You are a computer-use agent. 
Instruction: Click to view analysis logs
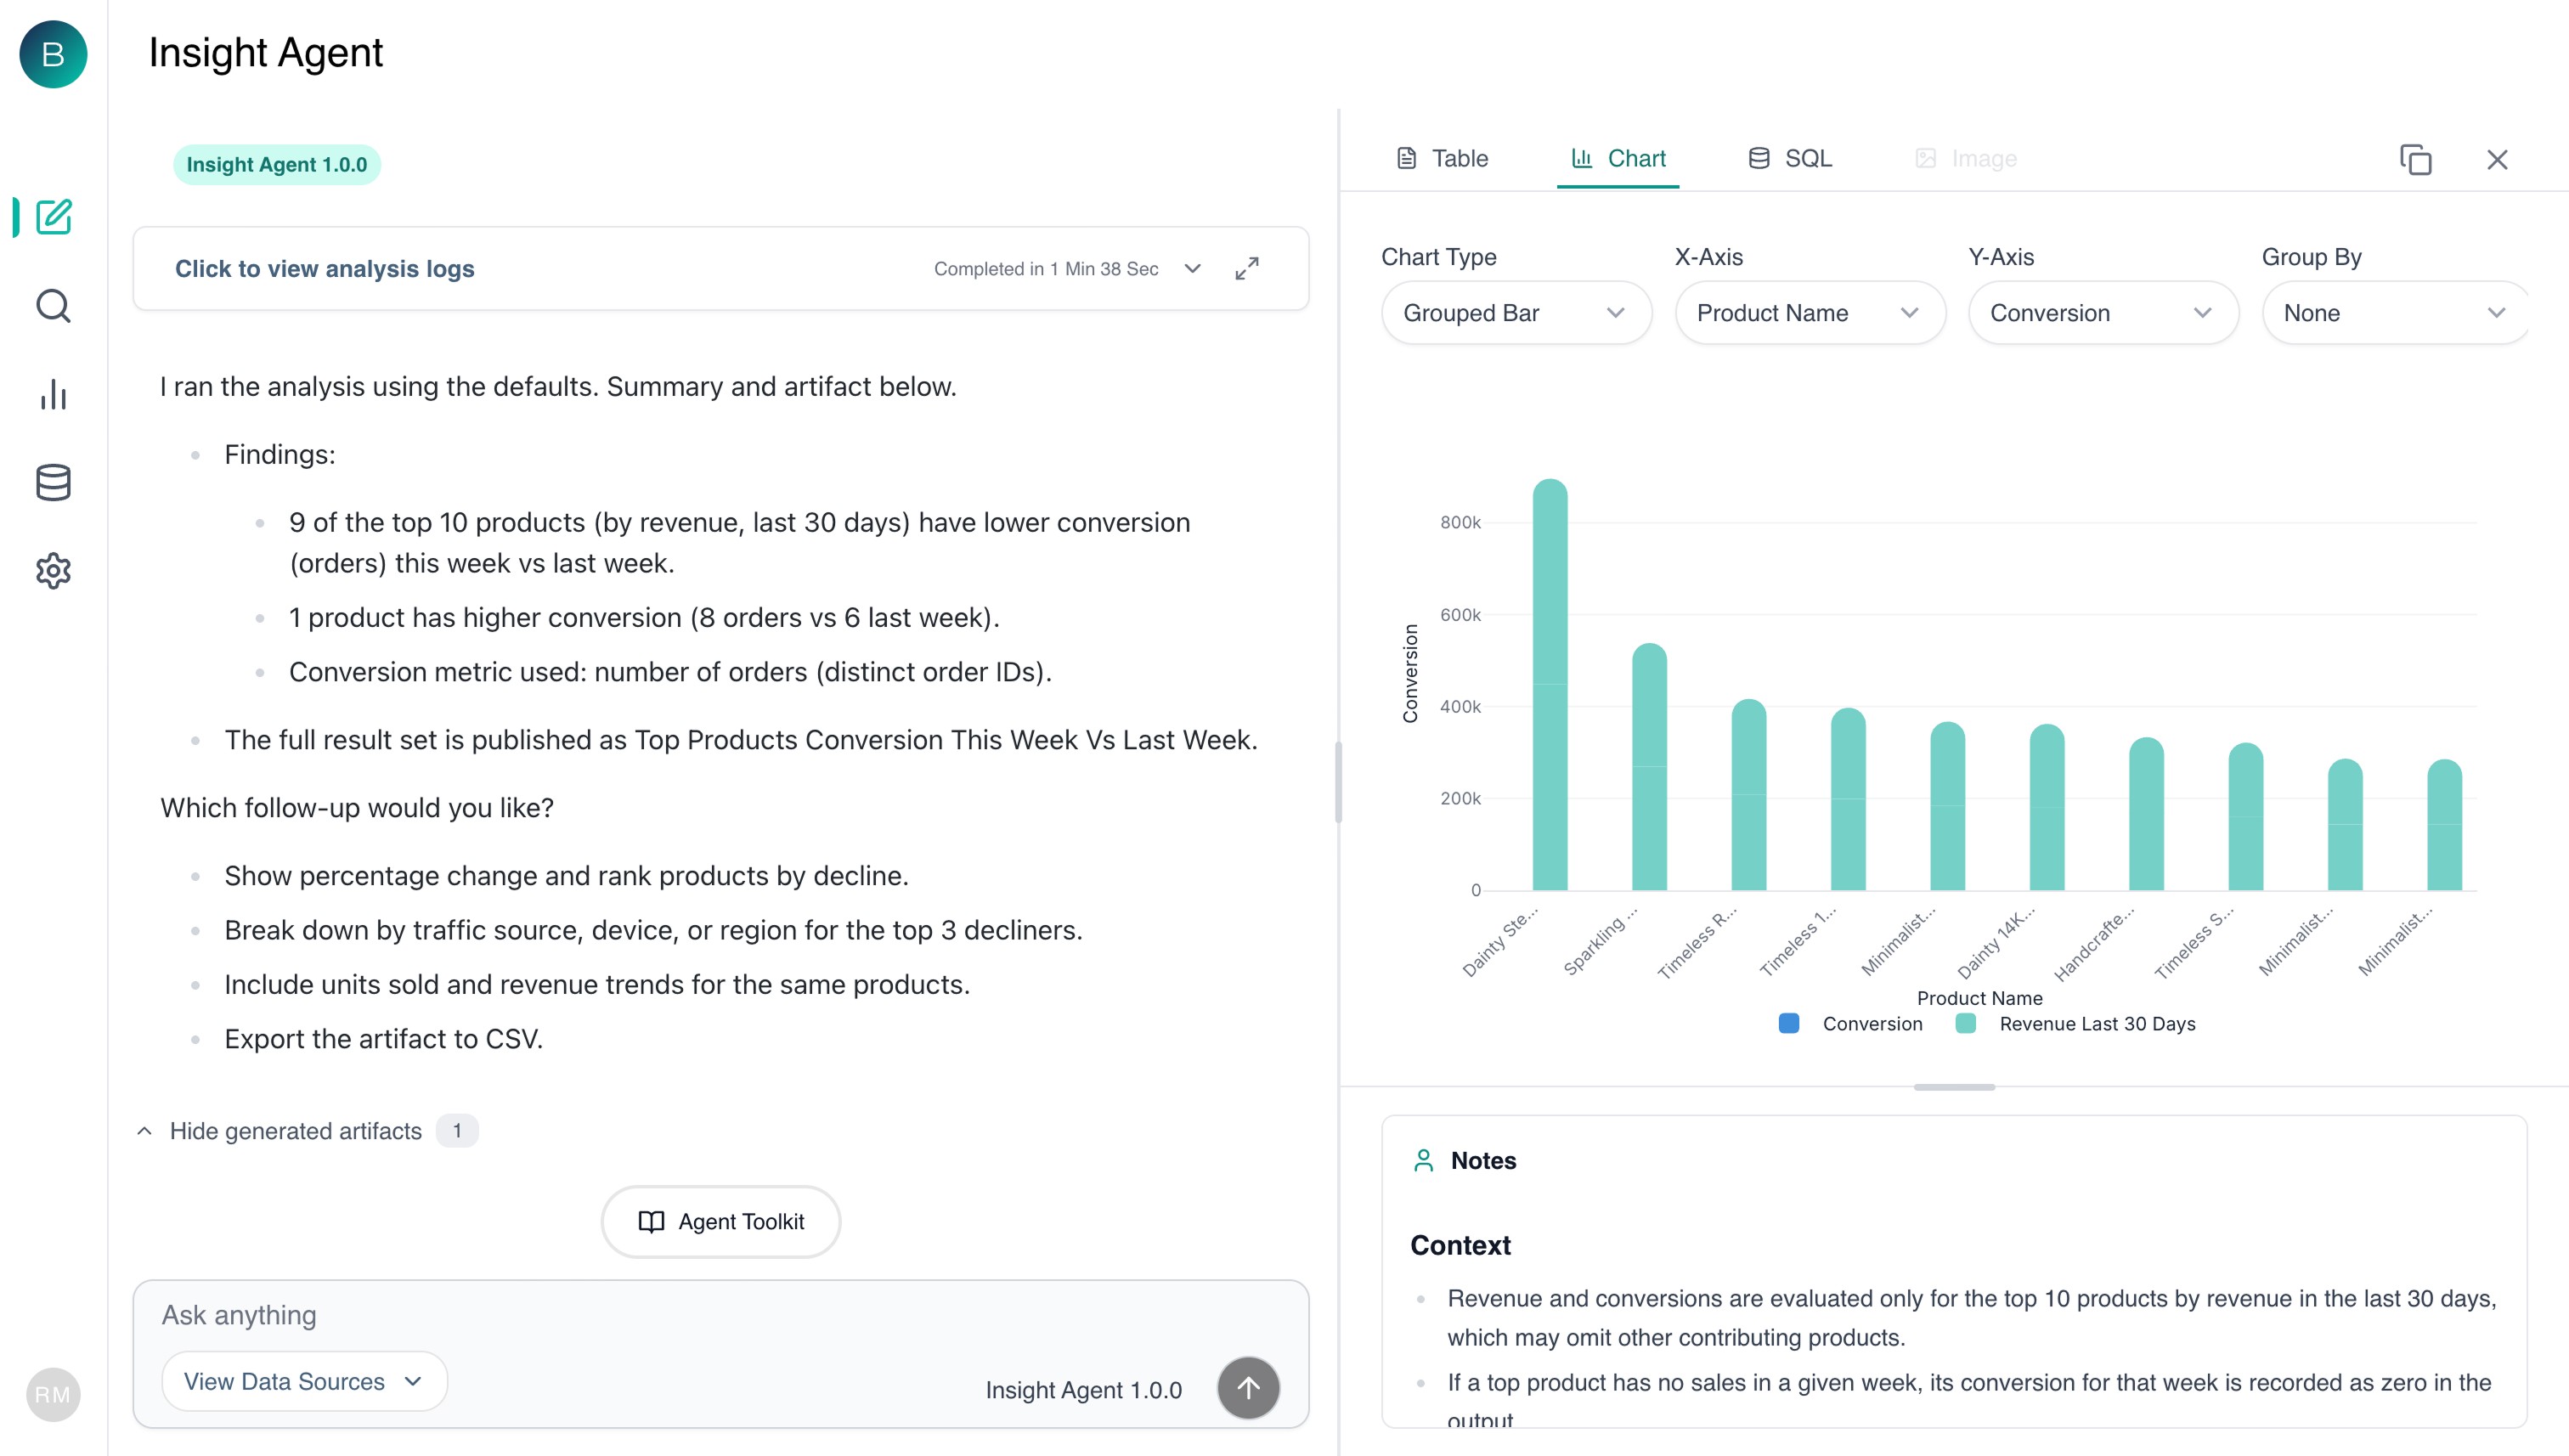coord(325,269)
